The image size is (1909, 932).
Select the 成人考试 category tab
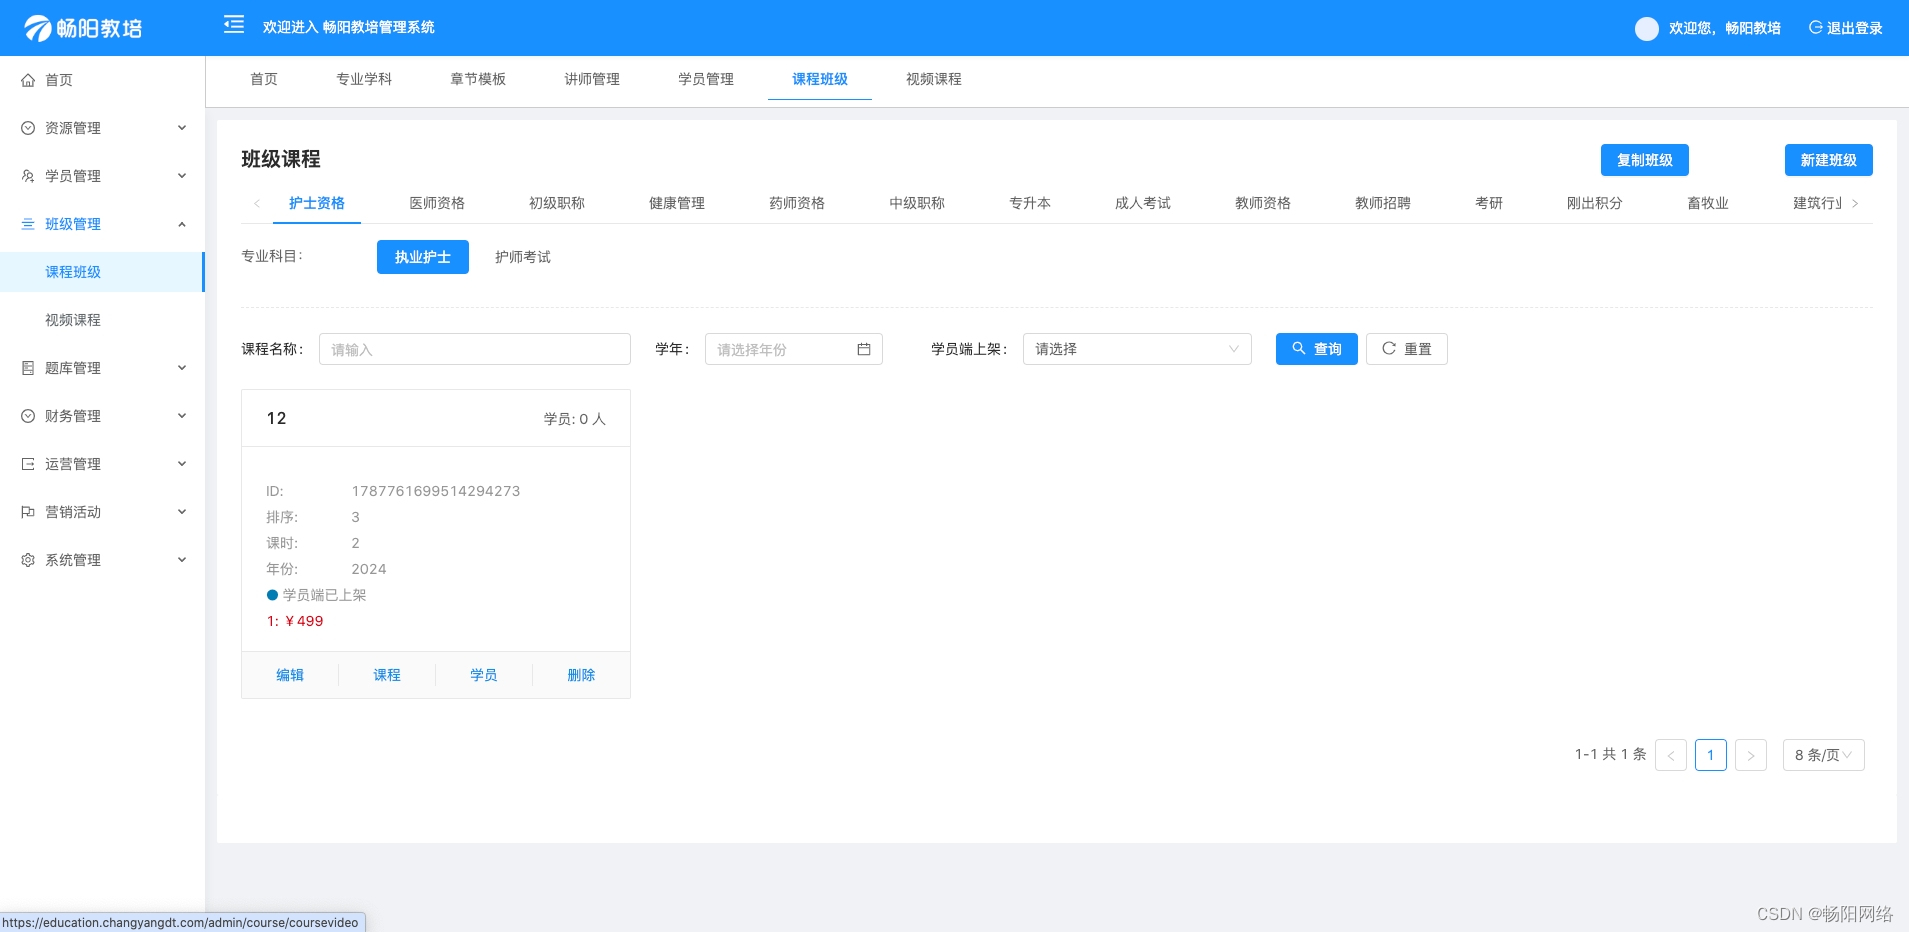click(x=1143, y=203)
